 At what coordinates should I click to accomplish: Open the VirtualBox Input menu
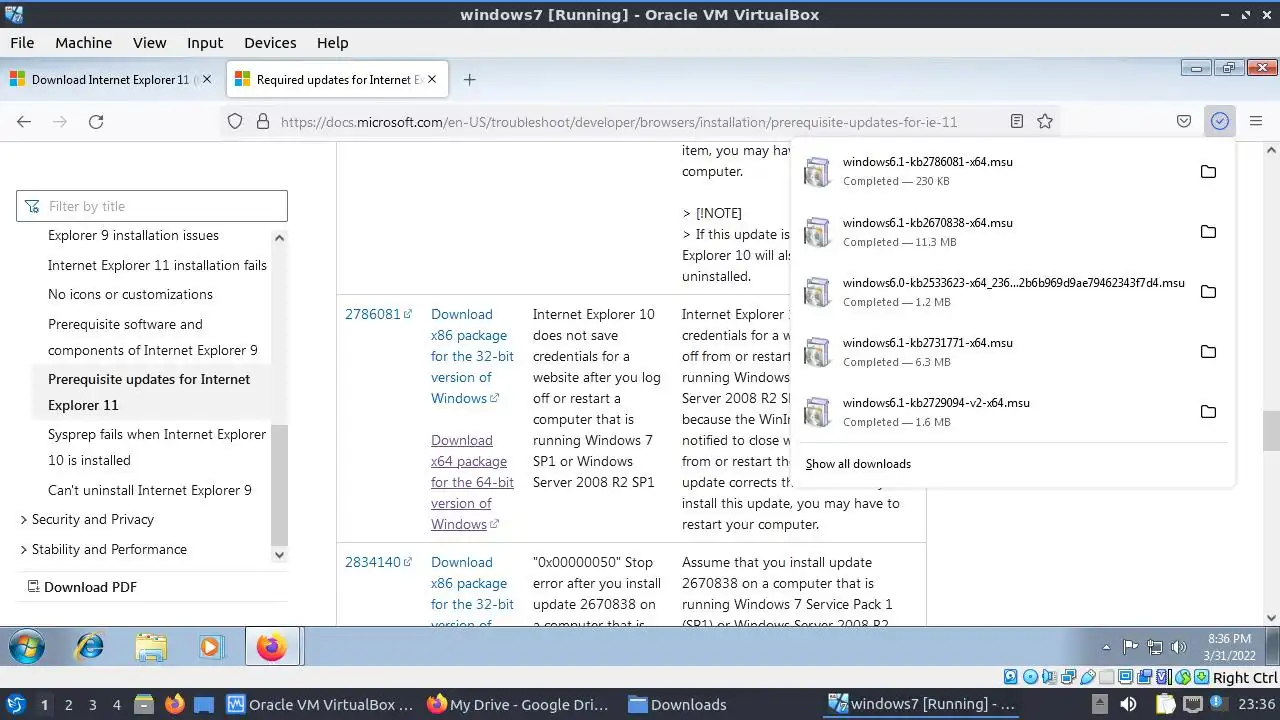click(x=205, y=43)
